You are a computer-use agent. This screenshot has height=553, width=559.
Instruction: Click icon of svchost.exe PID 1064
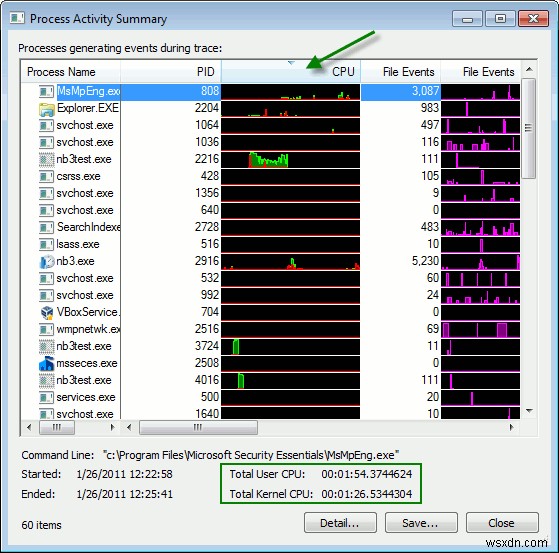click(x=46, y=126)
